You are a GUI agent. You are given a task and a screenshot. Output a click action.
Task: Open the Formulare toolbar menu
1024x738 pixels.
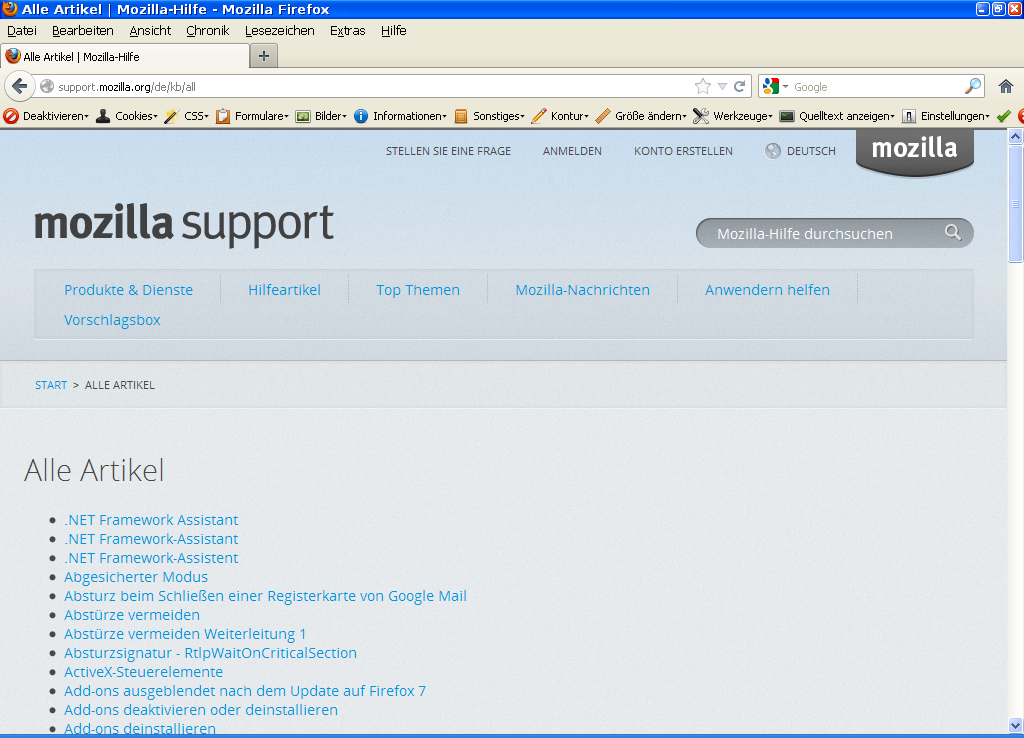(x=252, y=116)
